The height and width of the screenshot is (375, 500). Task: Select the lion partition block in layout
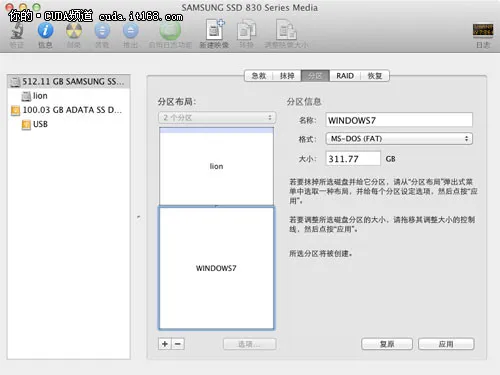tap(216, 166)
